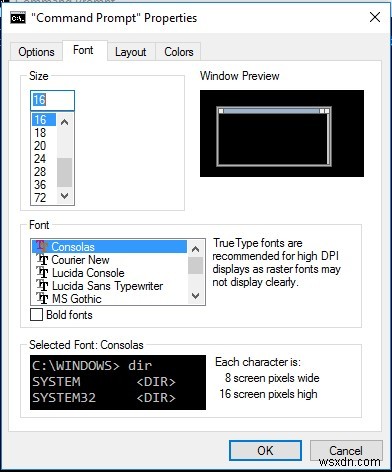Click the TrueType icon beside Lucida Console

tap(42, 273)
